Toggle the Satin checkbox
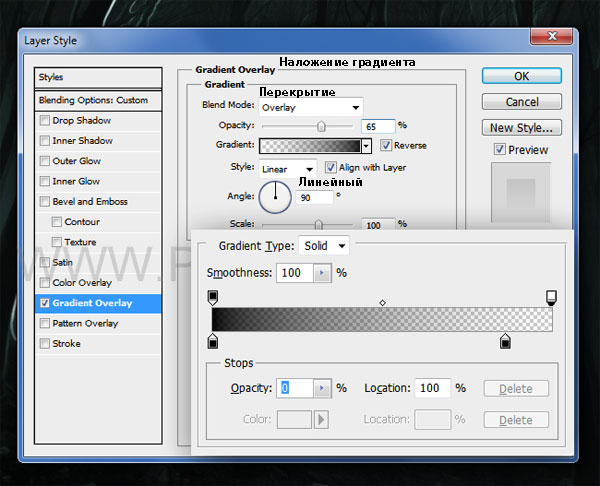 (x=45, y=262)
